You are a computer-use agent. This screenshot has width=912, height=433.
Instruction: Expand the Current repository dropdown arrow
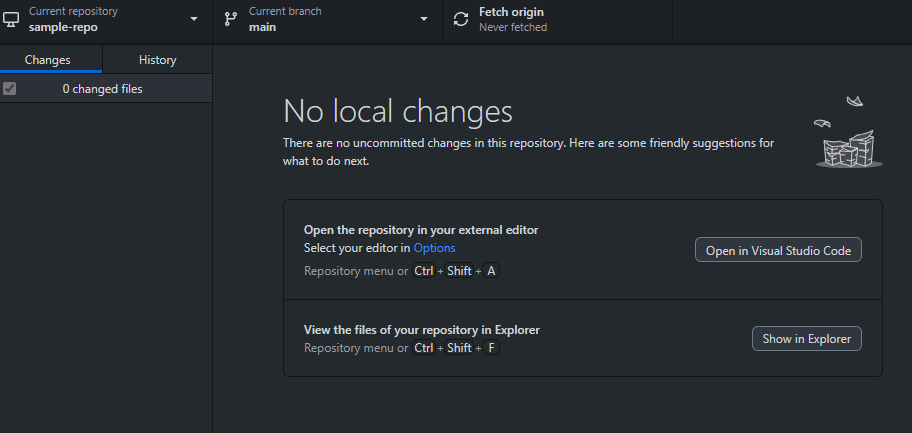point(194,19)
